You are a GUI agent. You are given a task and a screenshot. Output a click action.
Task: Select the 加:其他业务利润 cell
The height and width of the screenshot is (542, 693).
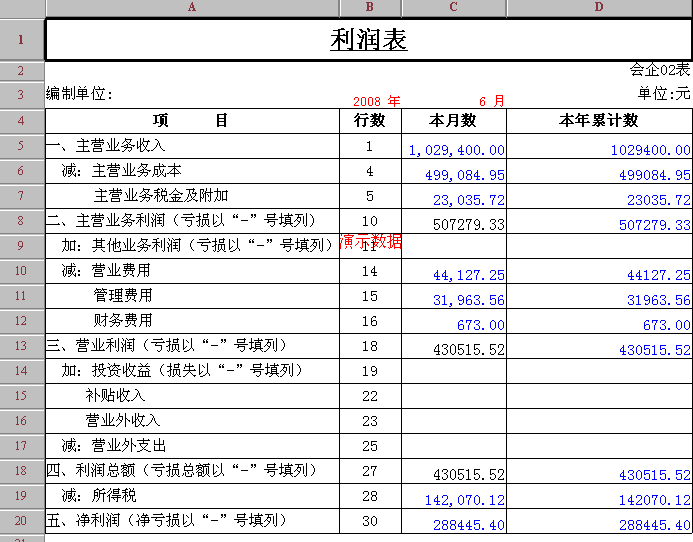[x=192, y=246]
